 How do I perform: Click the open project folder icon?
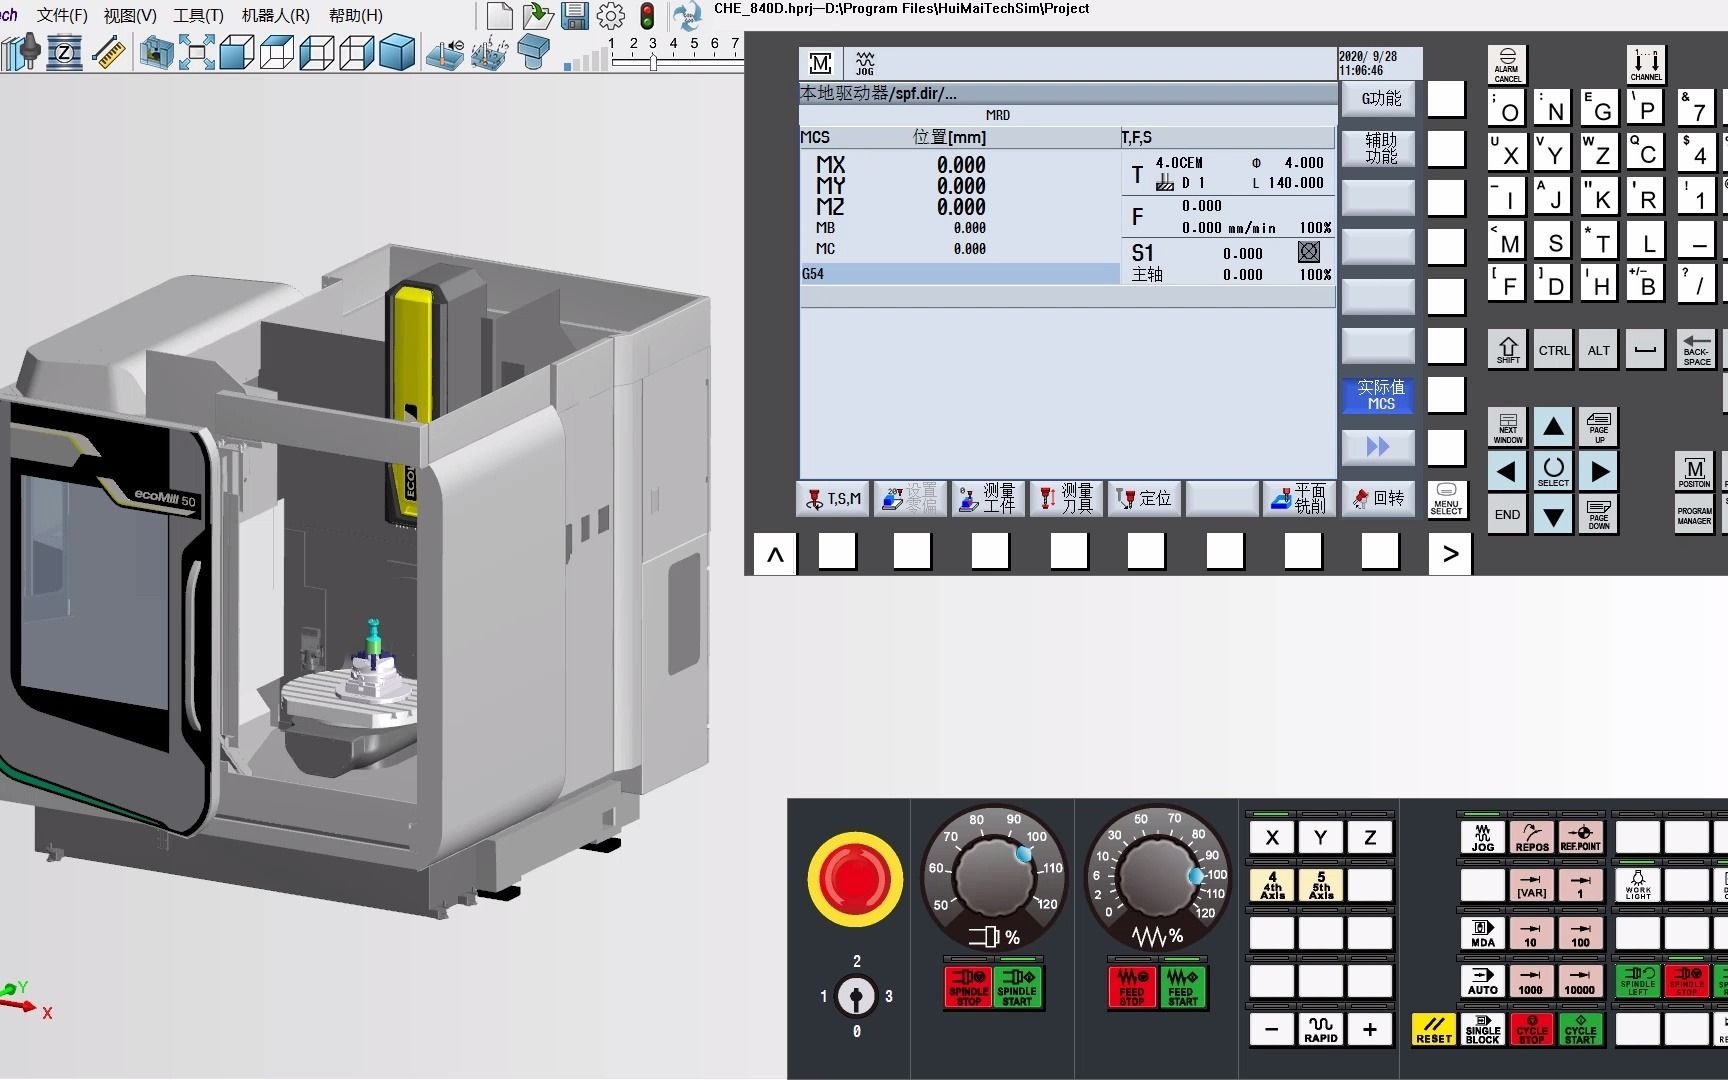538,15
